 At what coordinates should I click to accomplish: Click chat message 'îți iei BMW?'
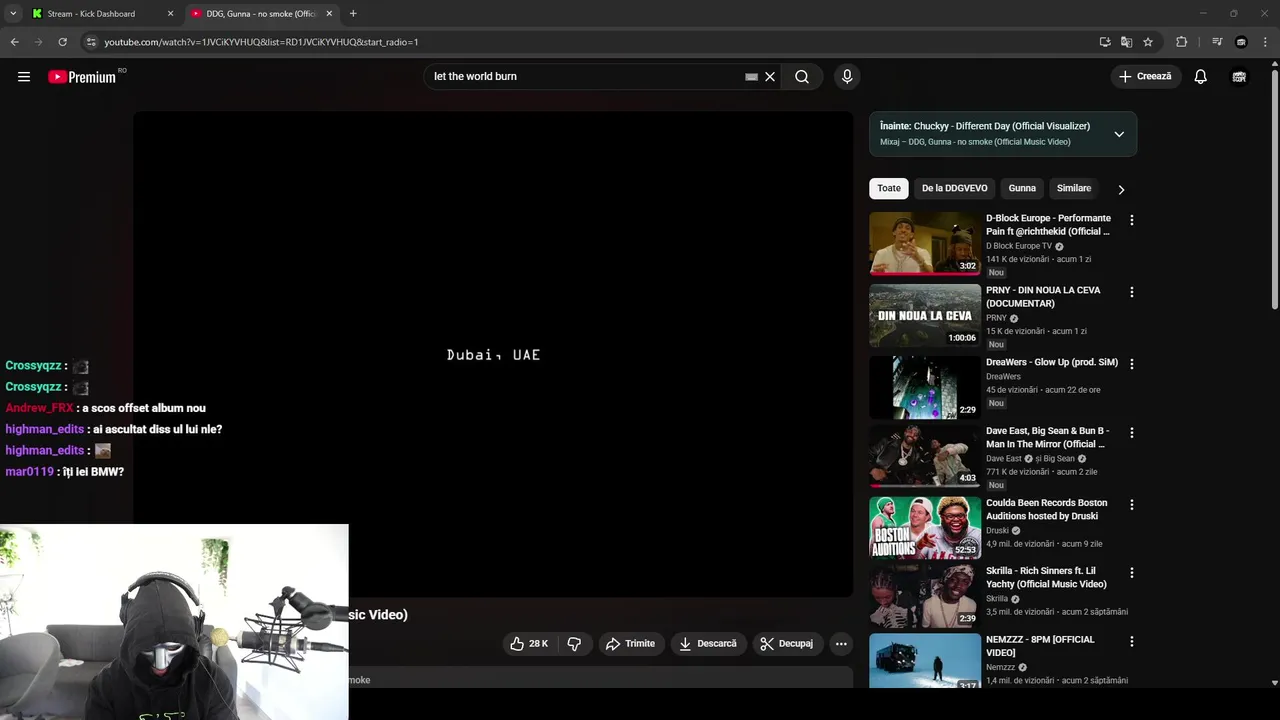coord(93,472)
